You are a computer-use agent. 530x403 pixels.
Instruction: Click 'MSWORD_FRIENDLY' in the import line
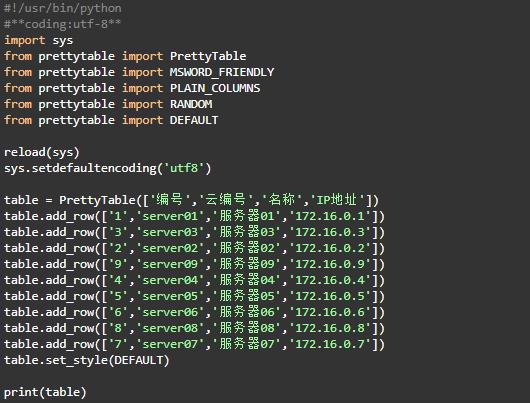[222, 72]
